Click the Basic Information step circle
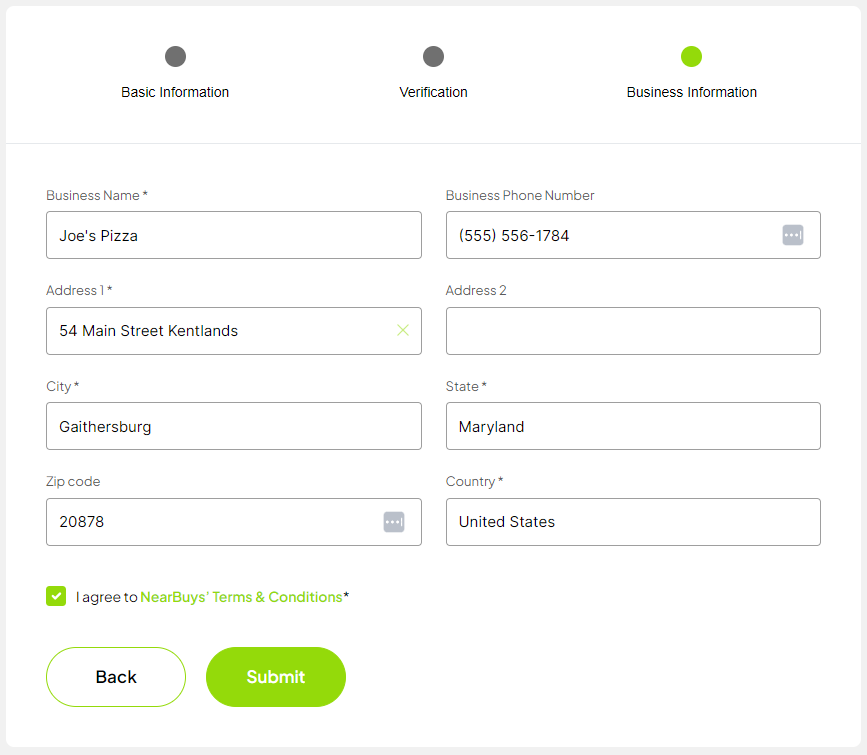 click(x=175, y=56)
